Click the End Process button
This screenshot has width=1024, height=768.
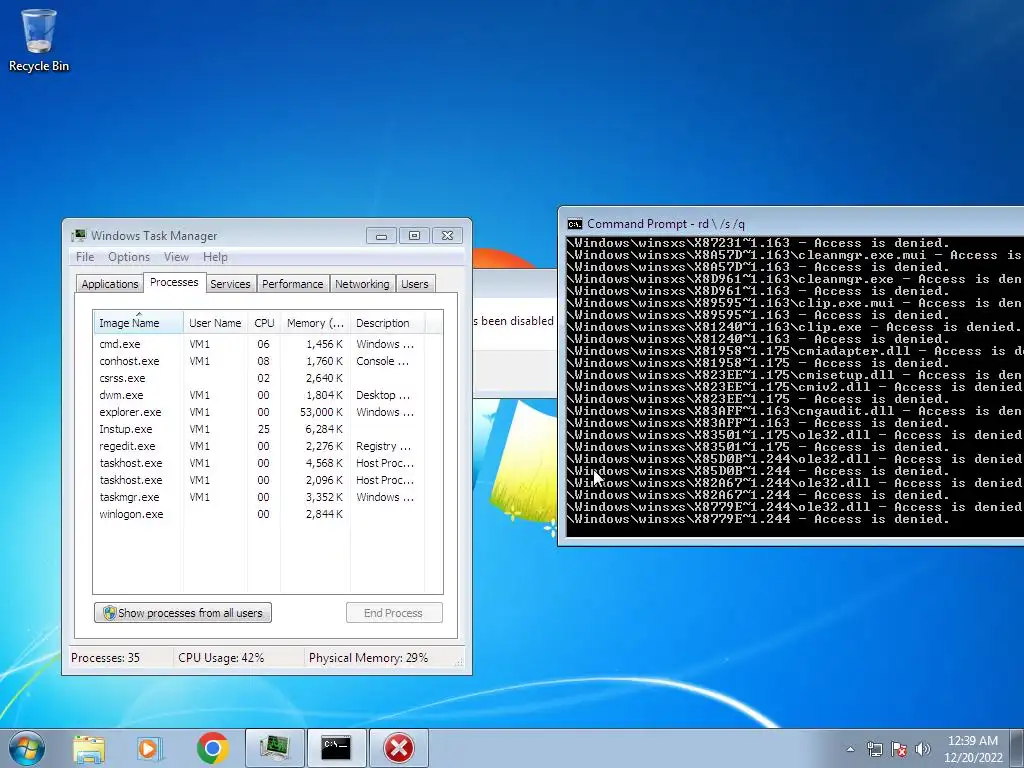pos(394,613)
